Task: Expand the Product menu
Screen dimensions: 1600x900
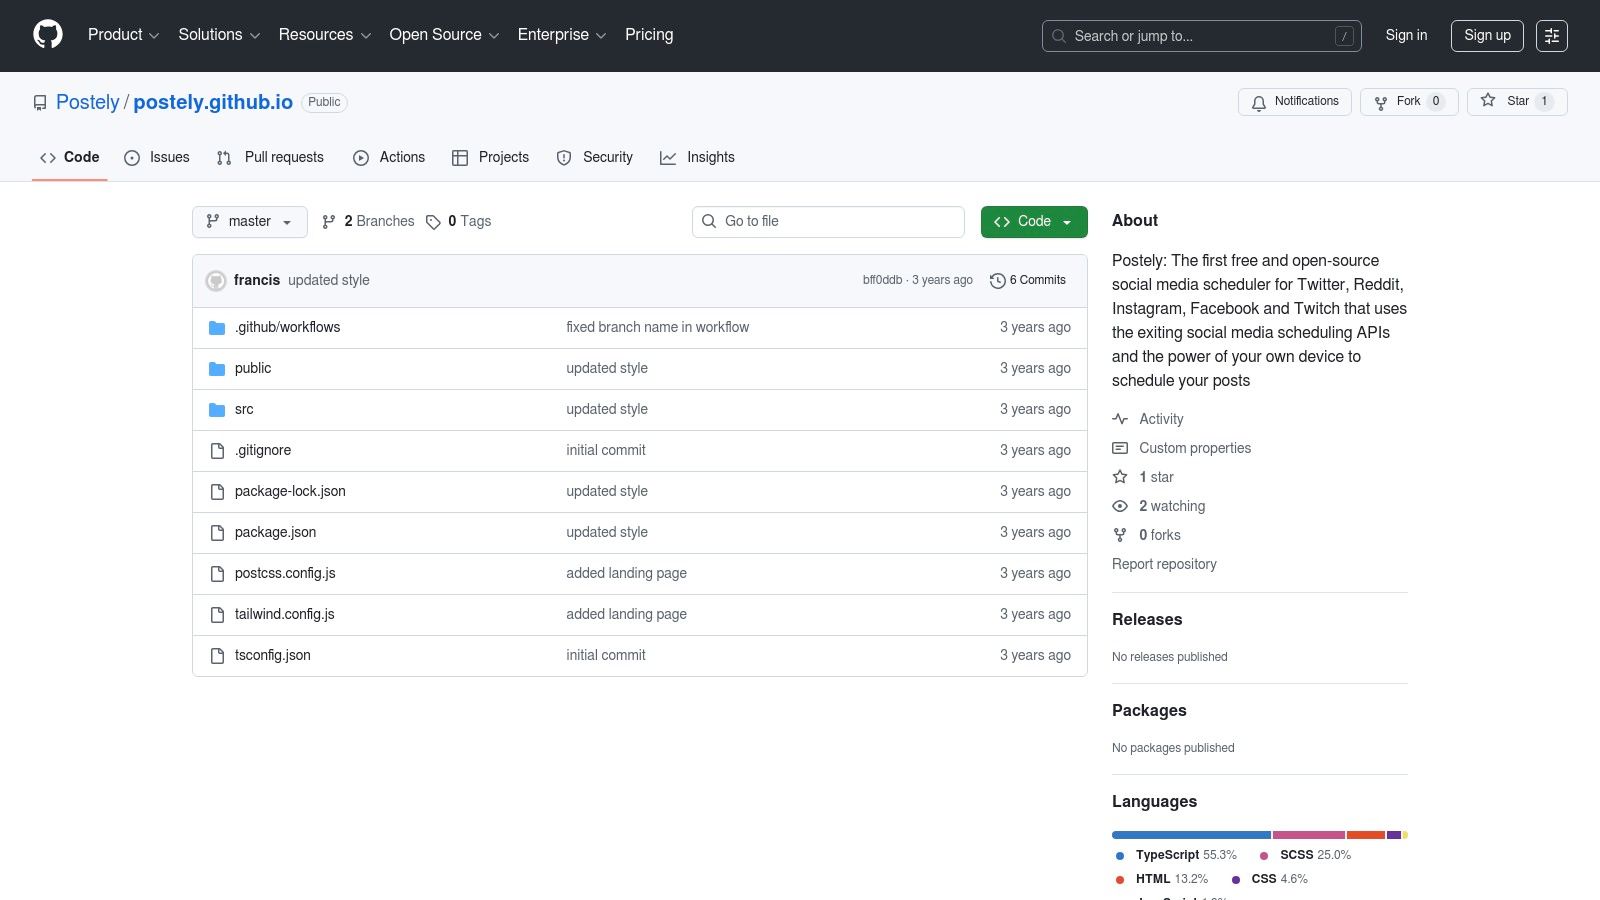Action: 123,35
